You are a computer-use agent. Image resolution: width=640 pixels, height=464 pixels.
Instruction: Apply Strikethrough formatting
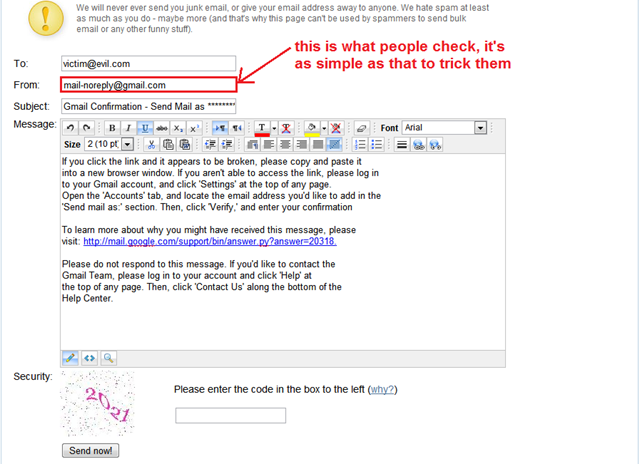[x=162, y=128]
